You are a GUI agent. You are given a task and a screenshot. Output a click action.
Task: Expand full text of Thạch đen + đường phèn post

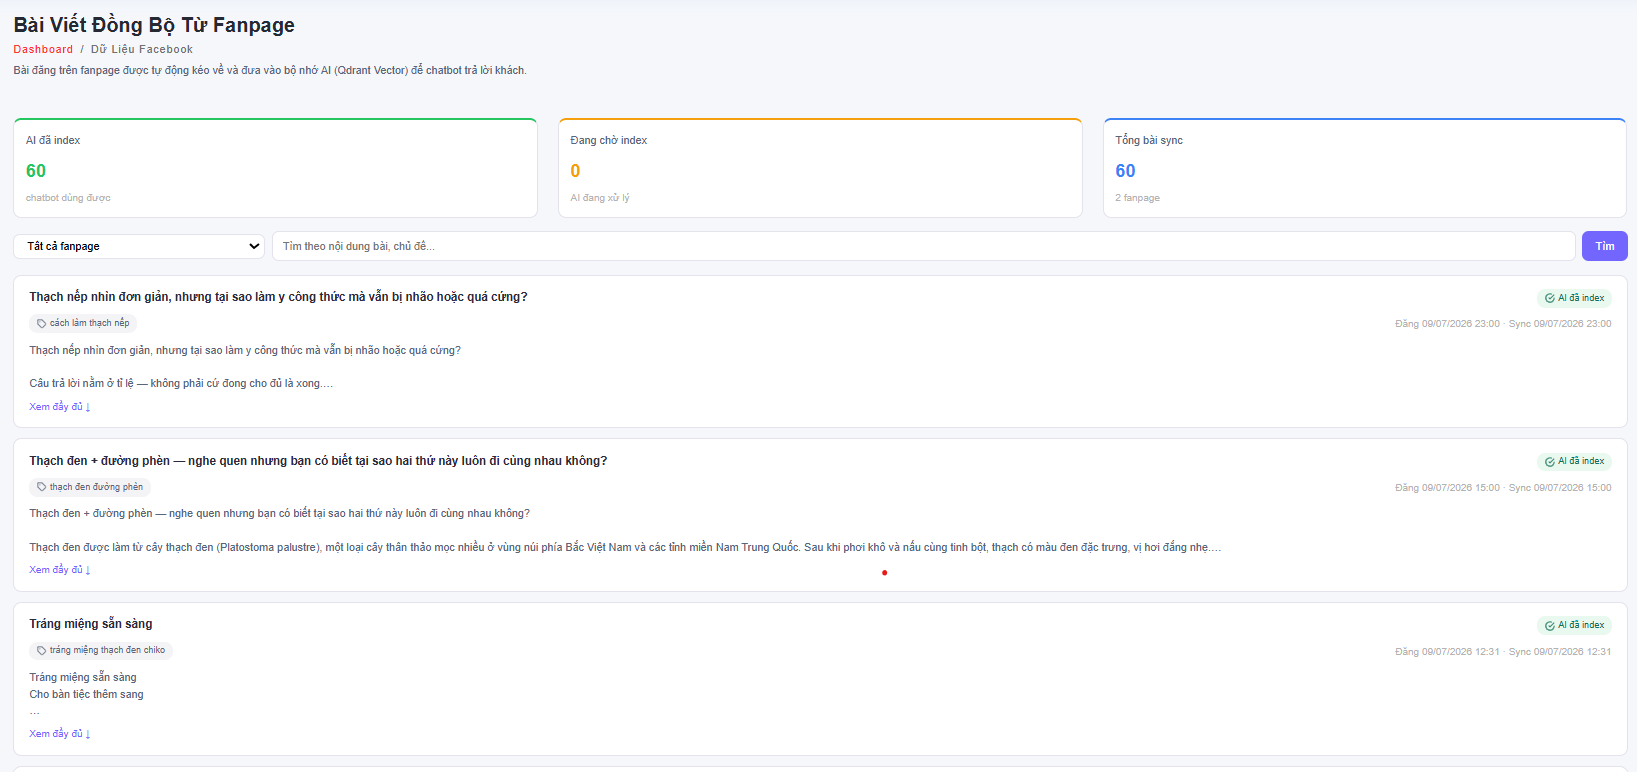pyautogui.click(x=60, y=570)
